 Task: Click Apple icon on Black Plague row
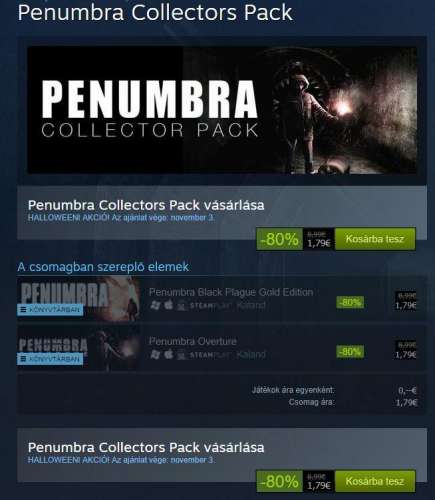(x=168, y=305)
